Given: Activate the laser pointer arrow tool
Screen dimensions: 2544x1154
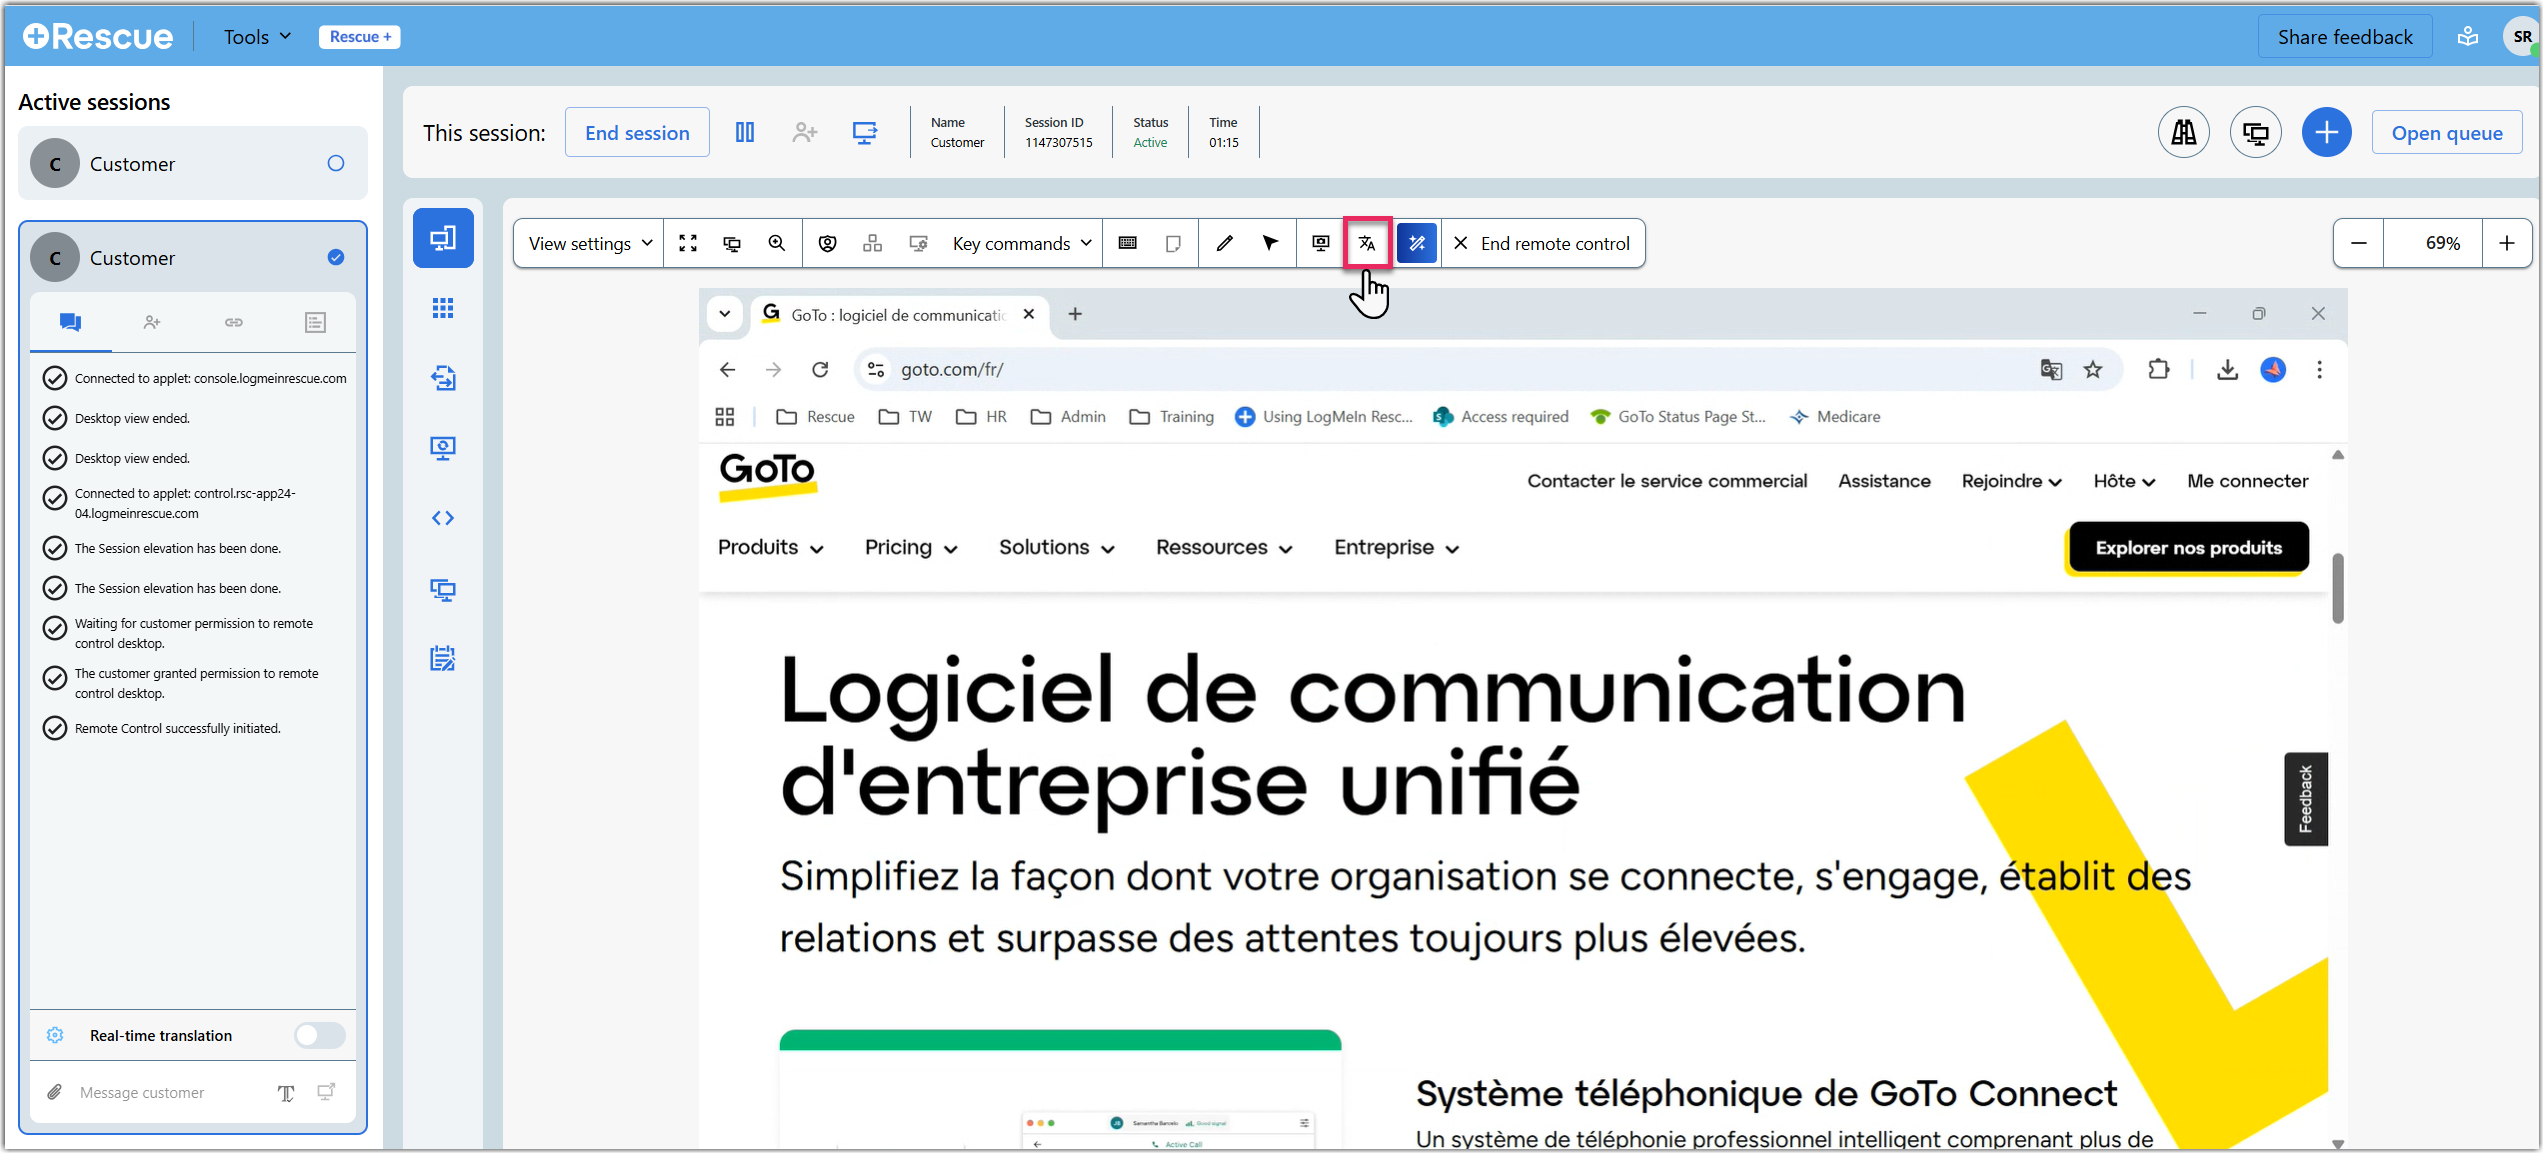Looking at the screenshot, I should click(x=1270, y=243).
